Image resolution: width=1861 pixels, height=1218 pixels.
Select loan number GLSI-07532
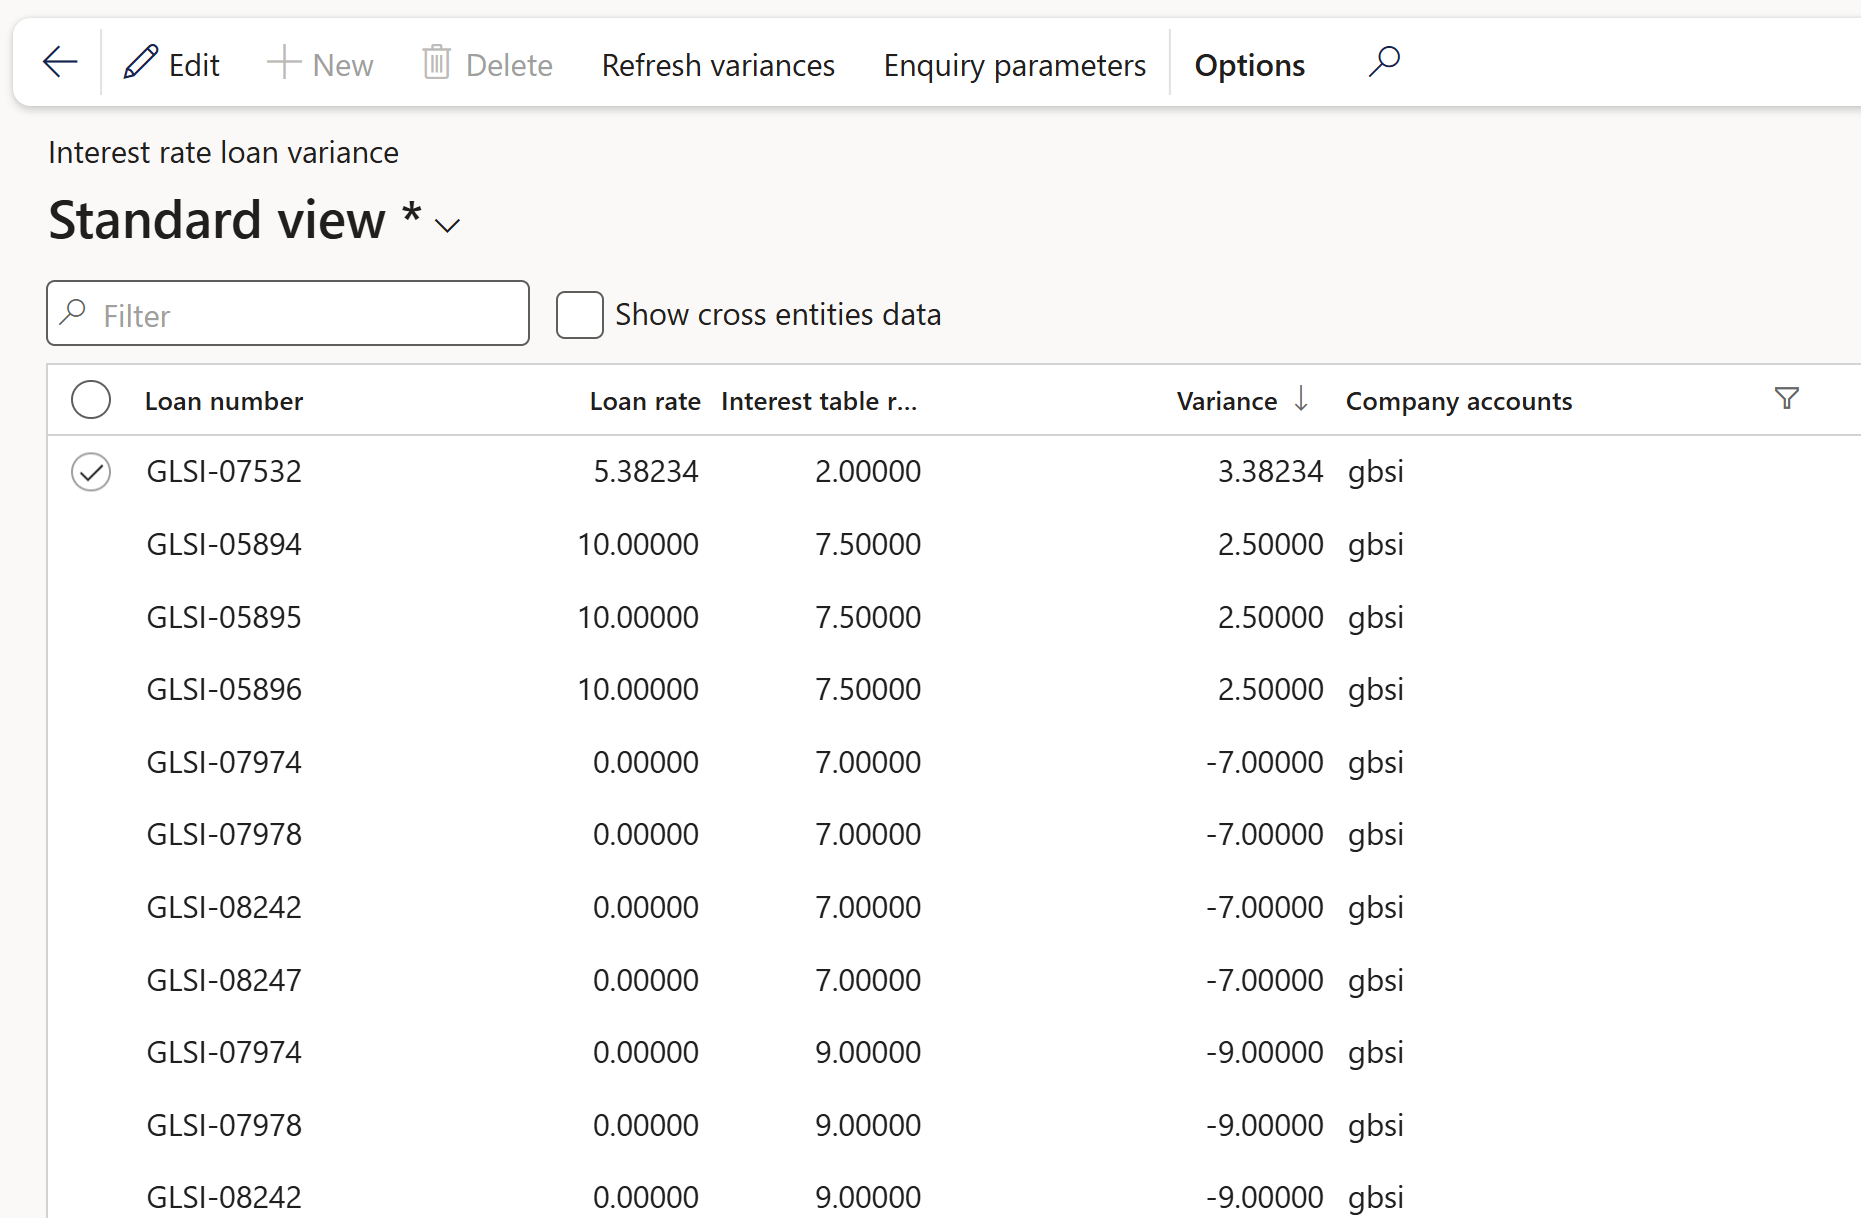[x=224, y=471]
